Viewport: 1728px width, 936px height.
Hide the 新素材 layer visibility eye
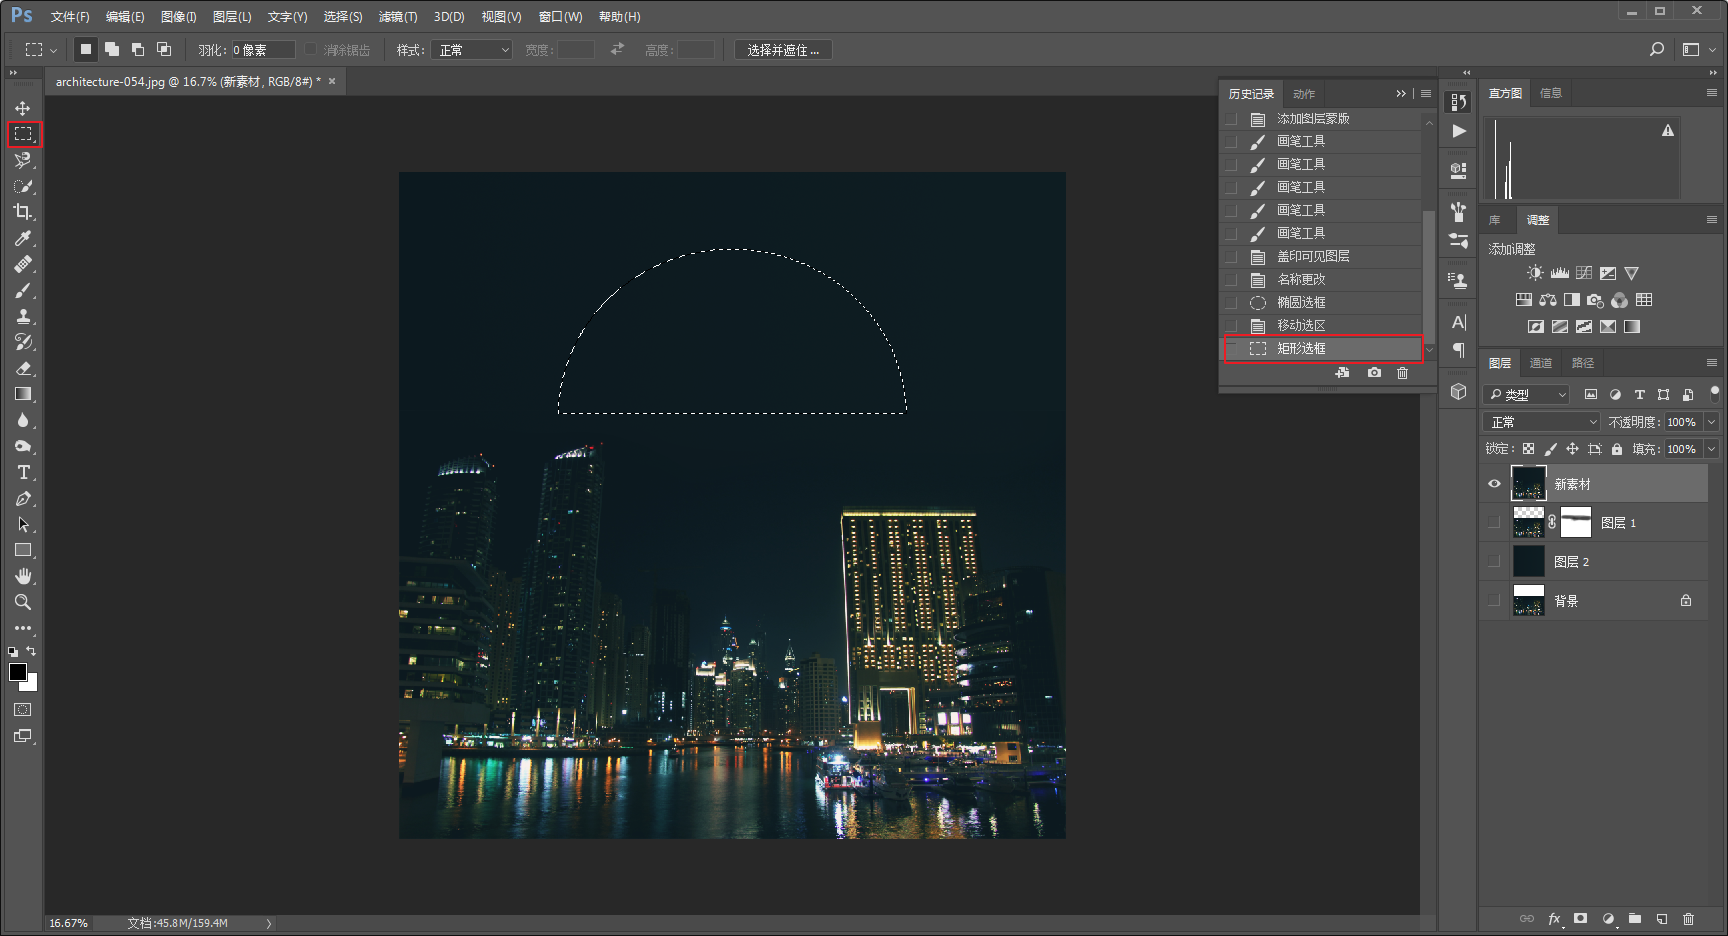coord(1494,484)
